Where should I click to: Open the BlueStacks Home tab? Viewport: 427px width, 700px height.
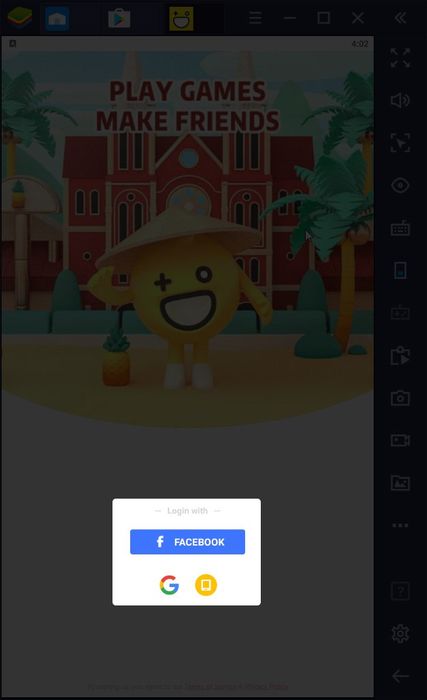[x=57, y=18]
